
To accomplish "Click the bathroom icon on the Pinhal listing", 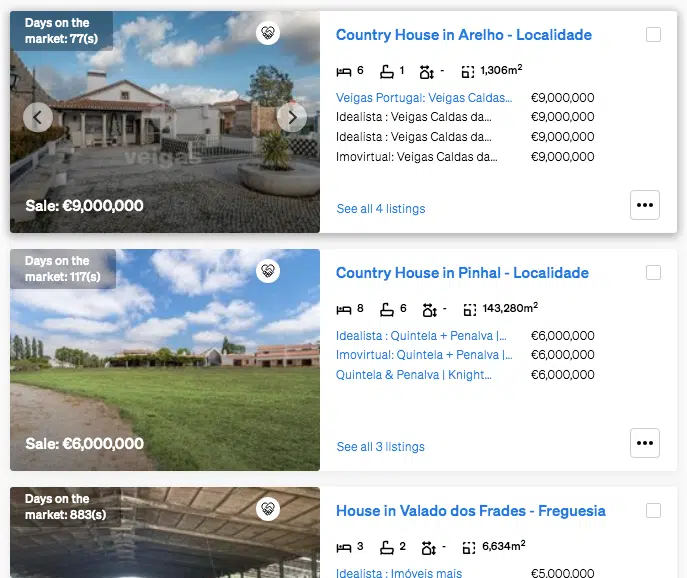I will tap(386, 309).
